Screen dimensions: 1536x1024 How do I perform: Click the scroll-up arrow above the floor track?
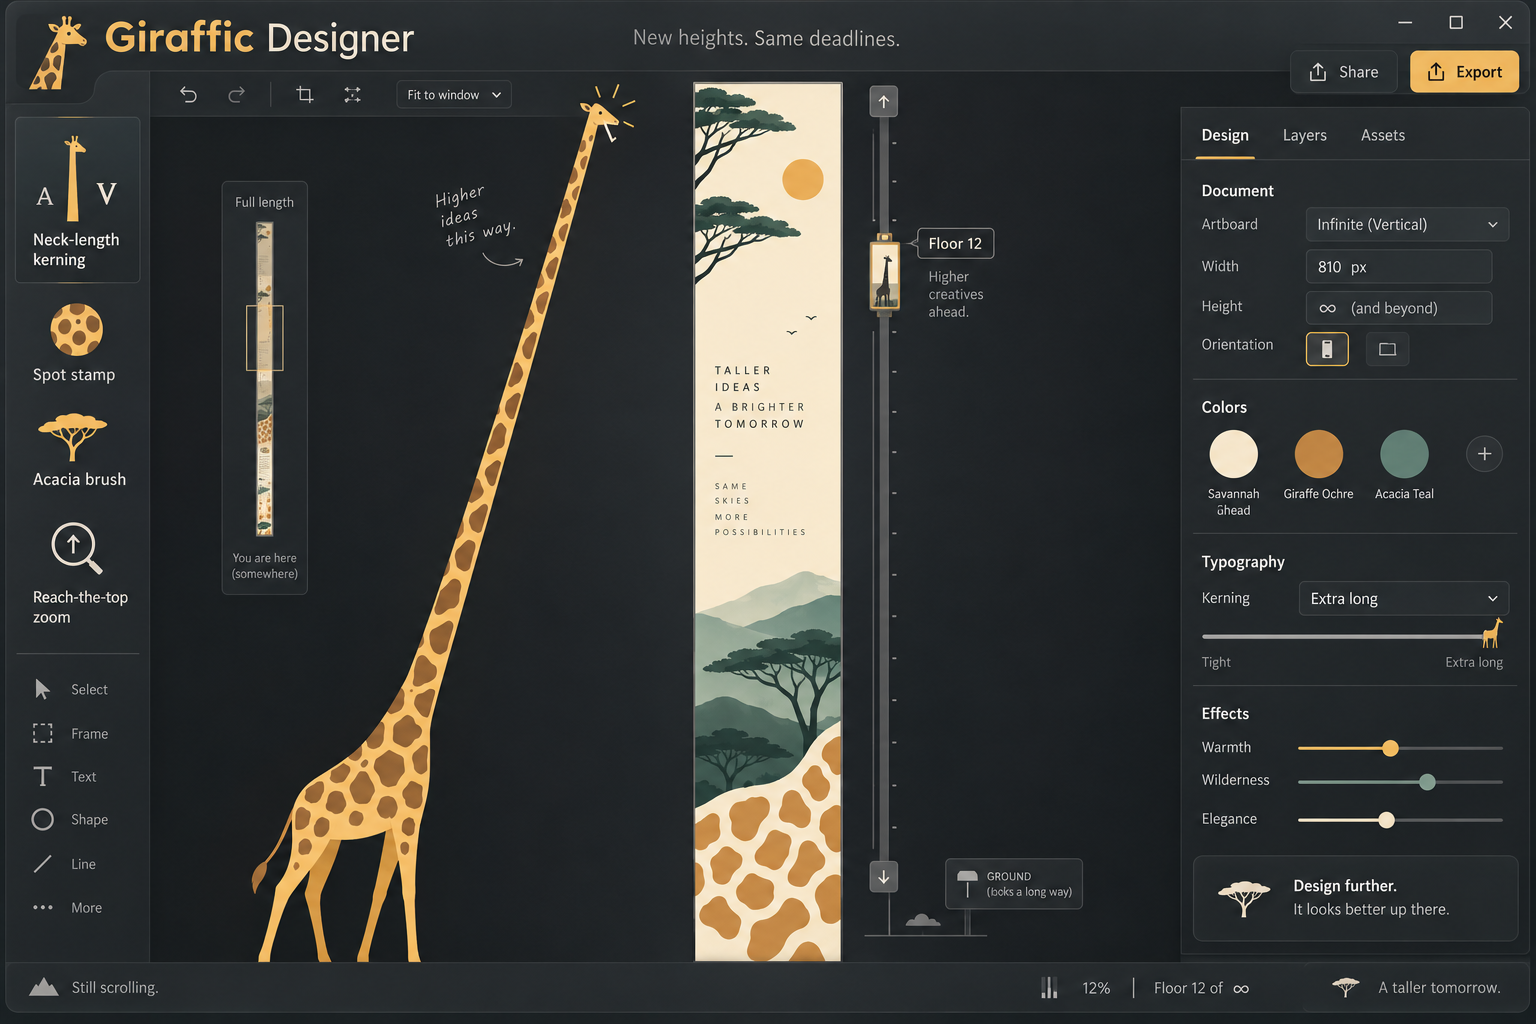[x=884, y=101]
